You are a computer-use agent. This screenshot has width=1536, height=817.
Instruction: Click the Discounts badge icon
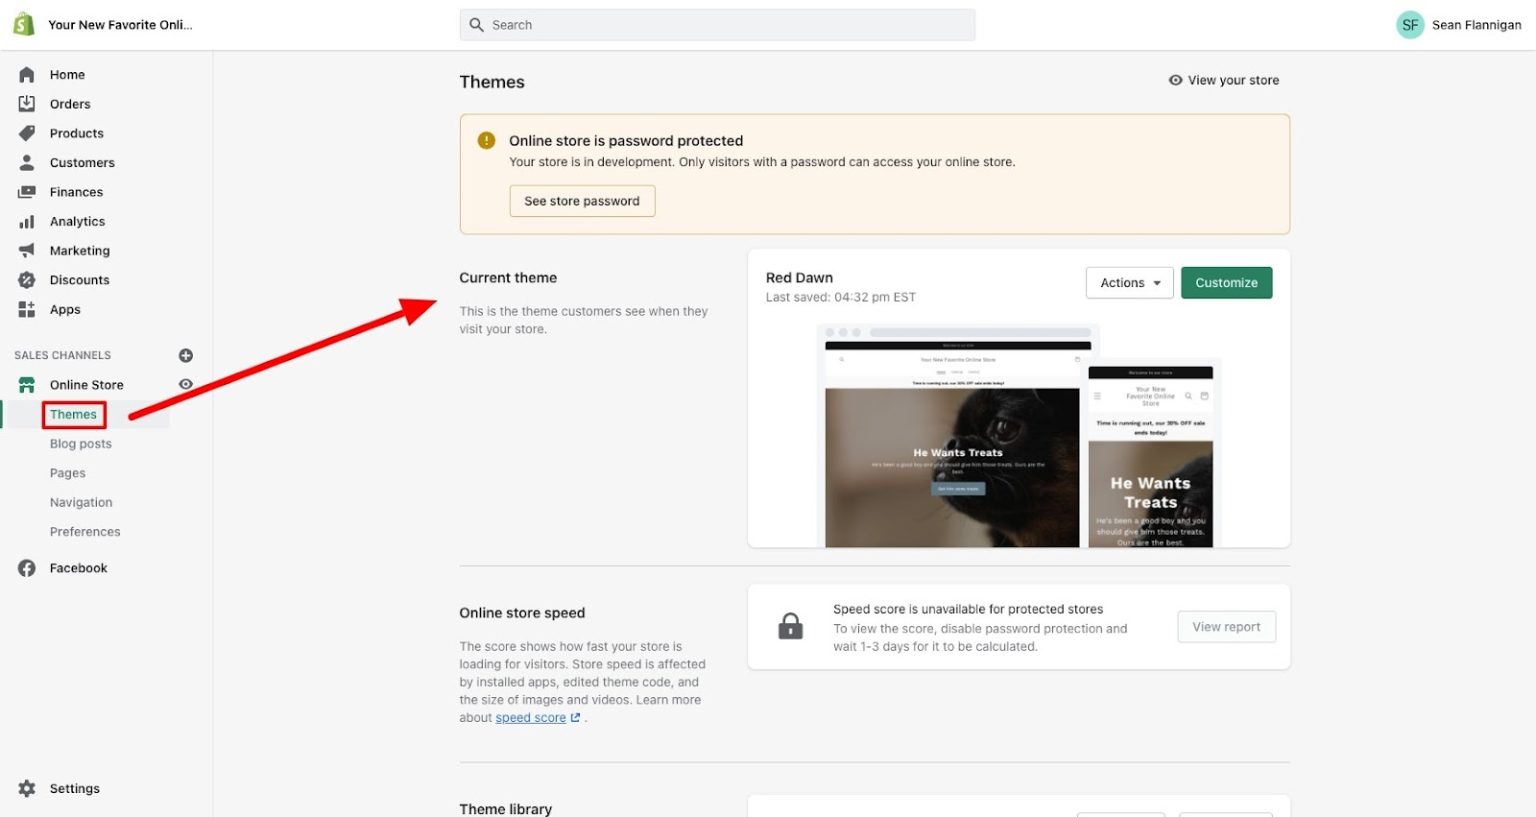click(27, 280)
